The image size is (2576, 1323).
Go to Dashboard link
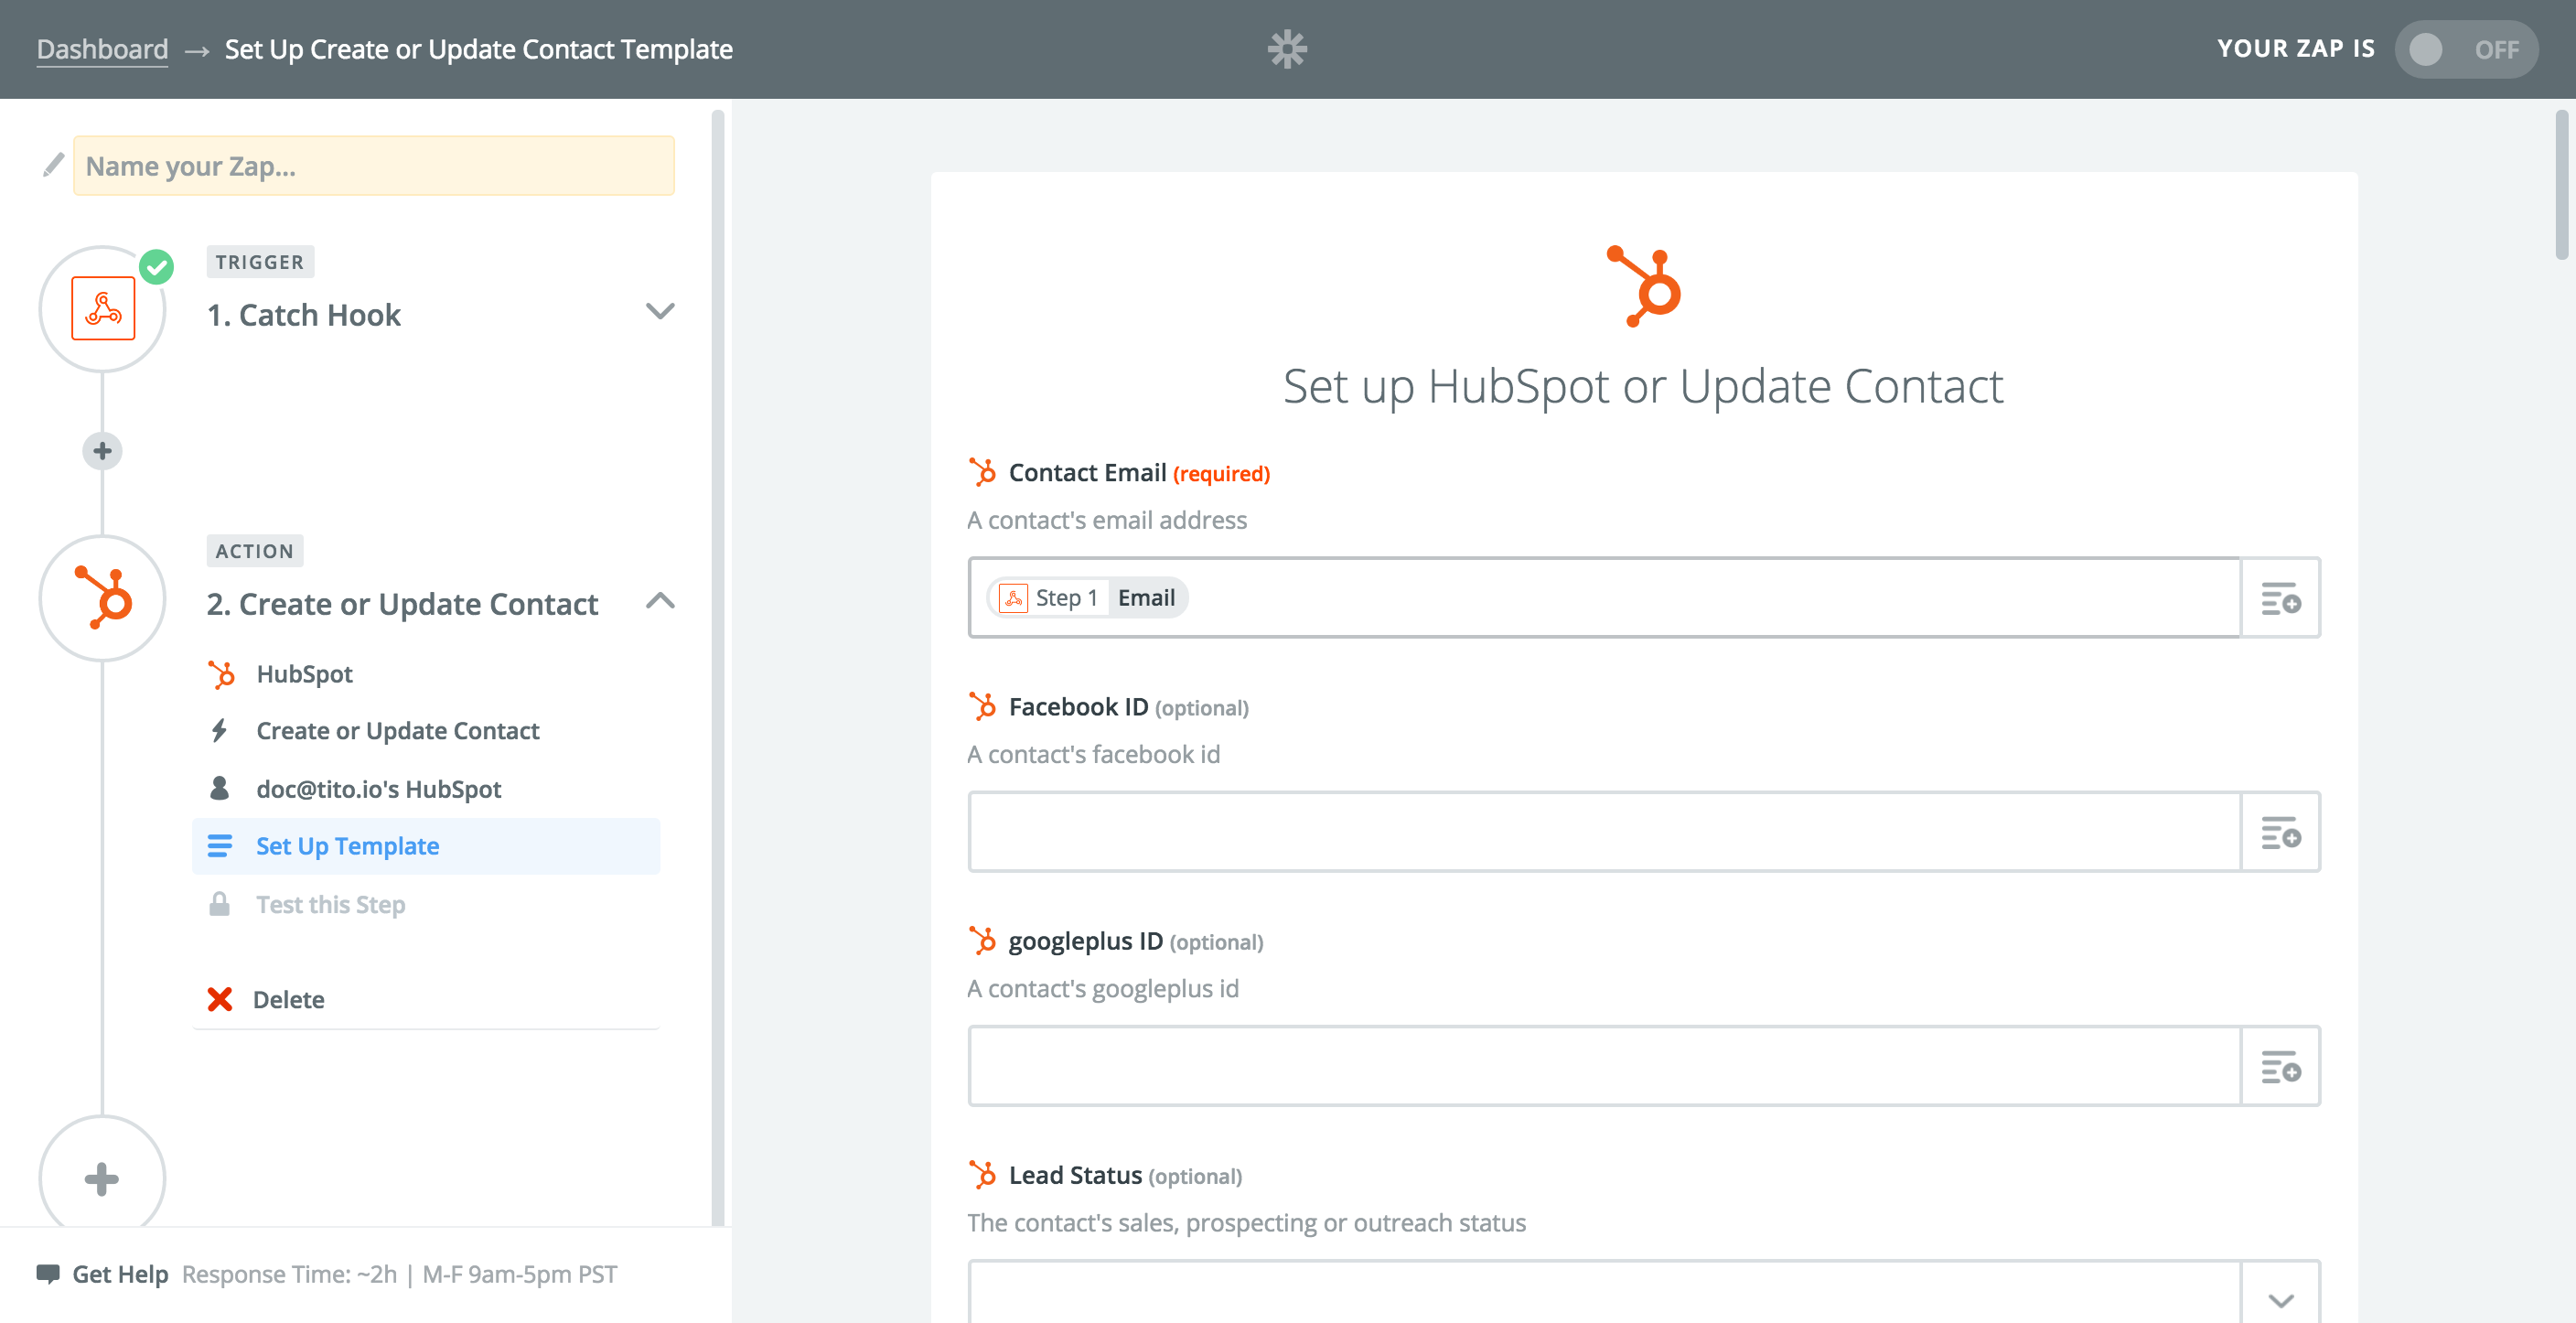click(x=102, y=49)
